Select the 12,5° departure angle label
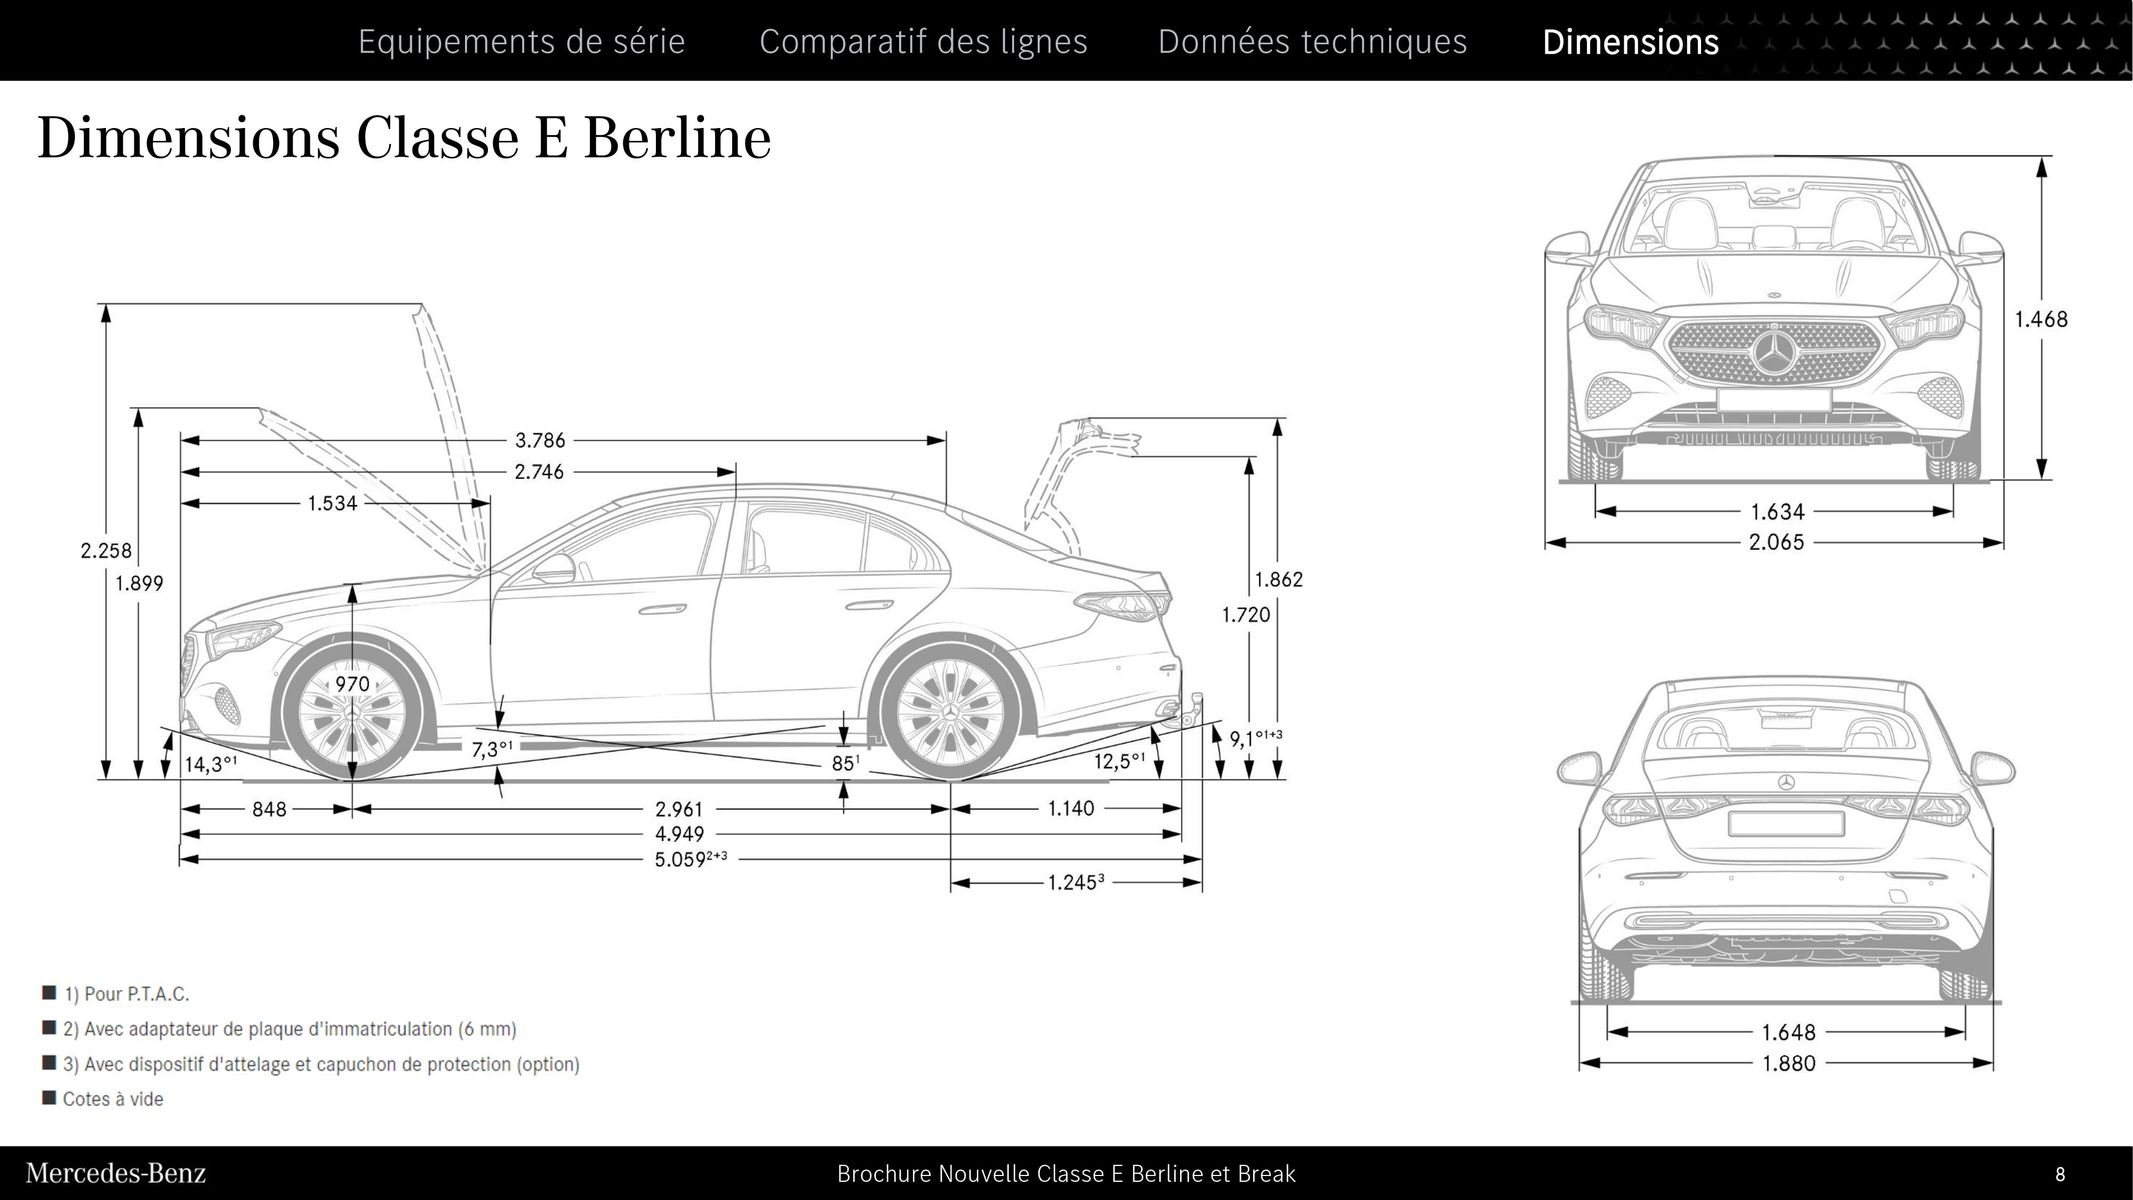 tap(1119, 761)
